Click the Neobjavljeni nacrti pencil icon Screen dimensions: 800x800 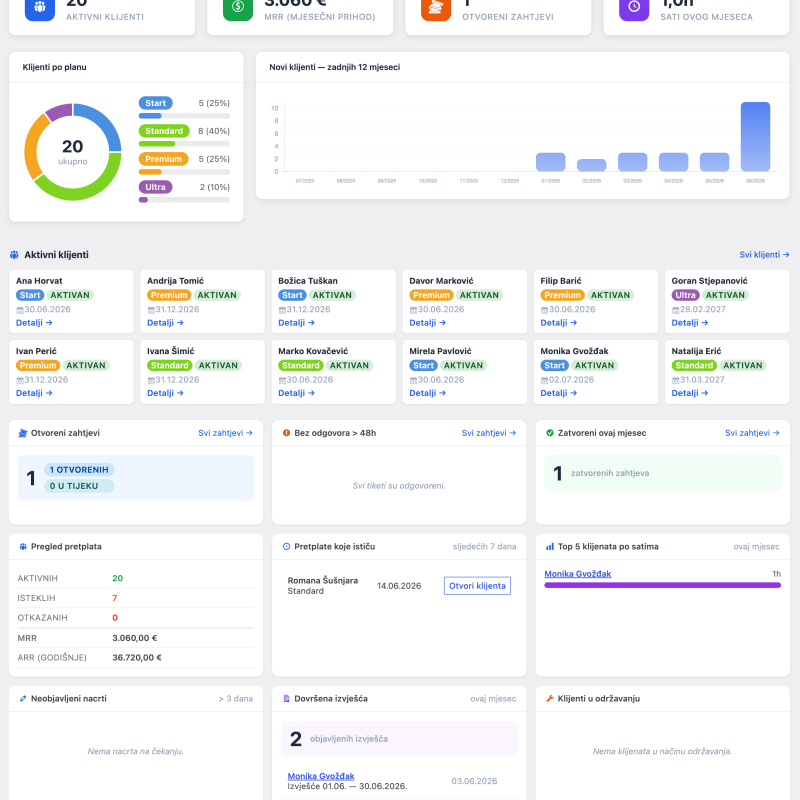pyautogui.click(x=23, y=699)
